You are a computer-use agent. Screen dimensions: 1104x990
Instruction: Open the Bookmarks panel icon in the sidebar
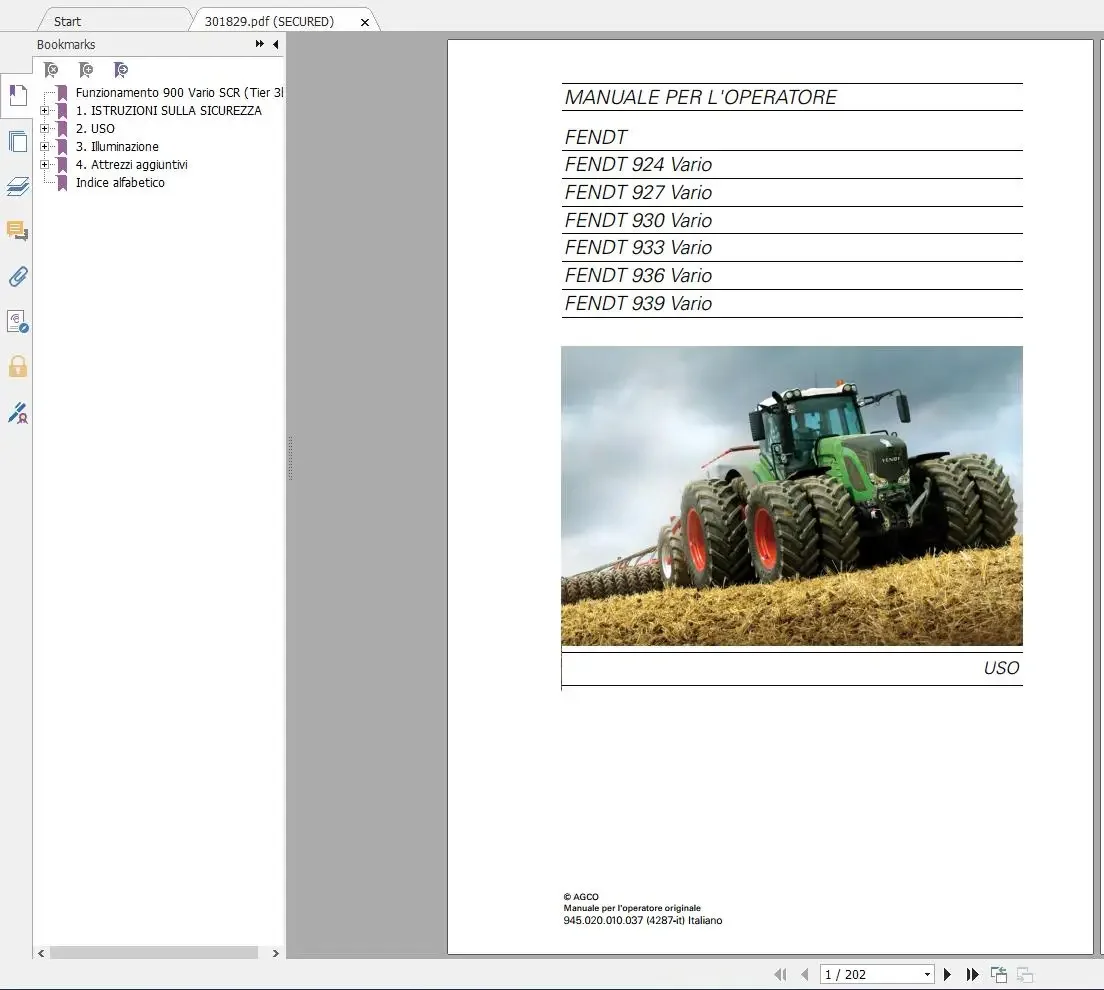click(18, 96)
